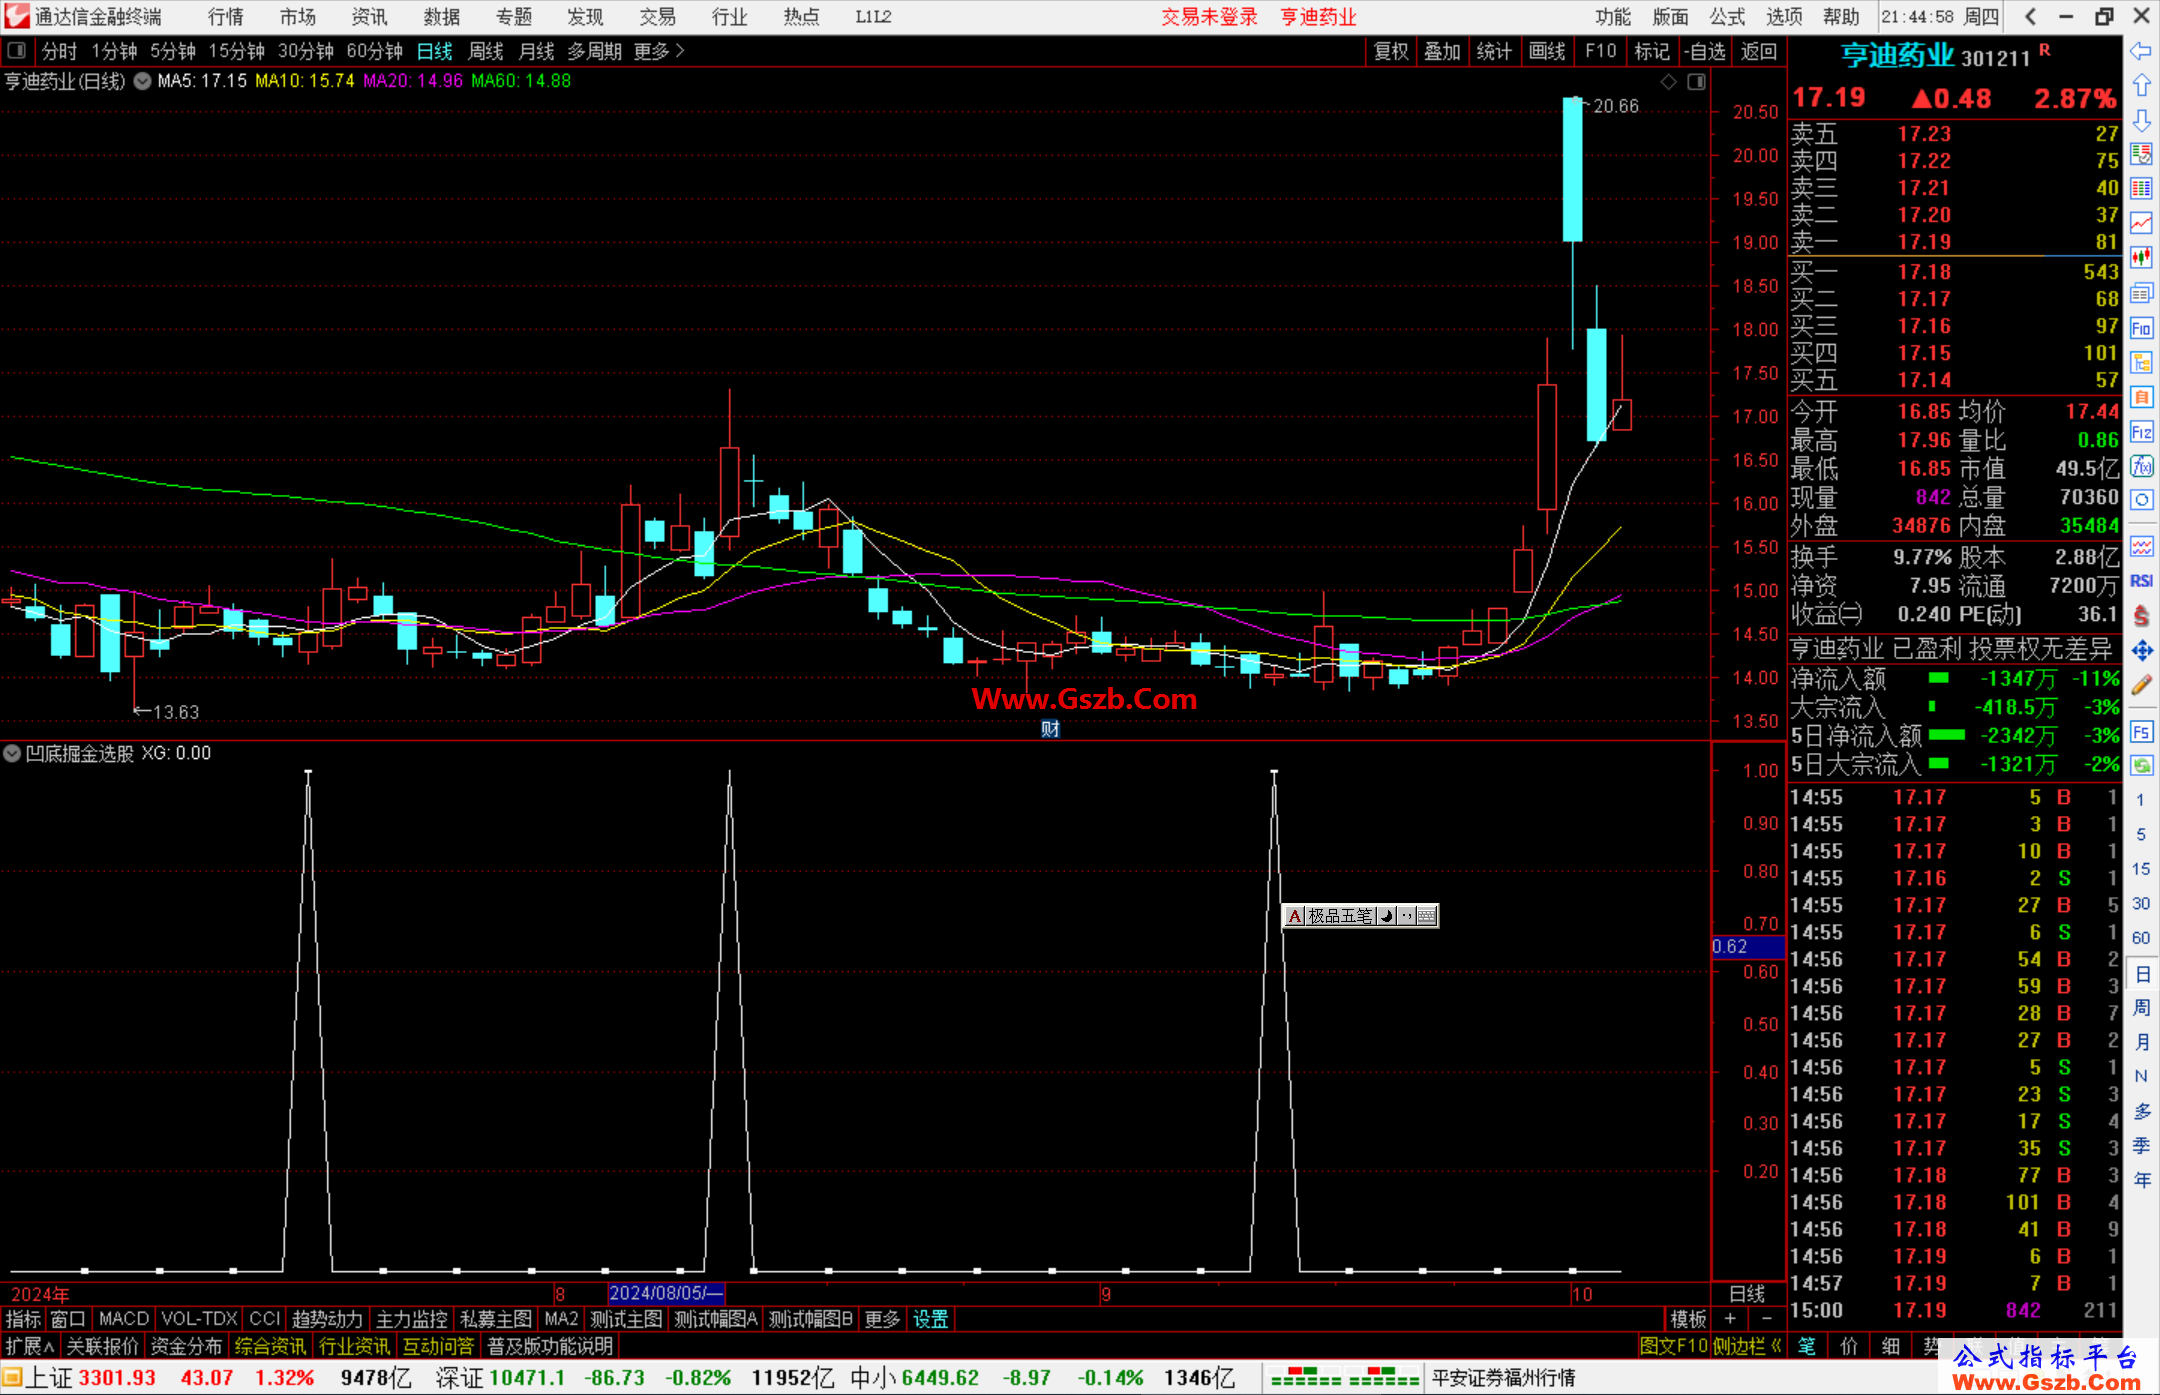Click the diamond icon at chart top right
2160x1395 pixels.
pyautogui.click(x=1668, y=82)
